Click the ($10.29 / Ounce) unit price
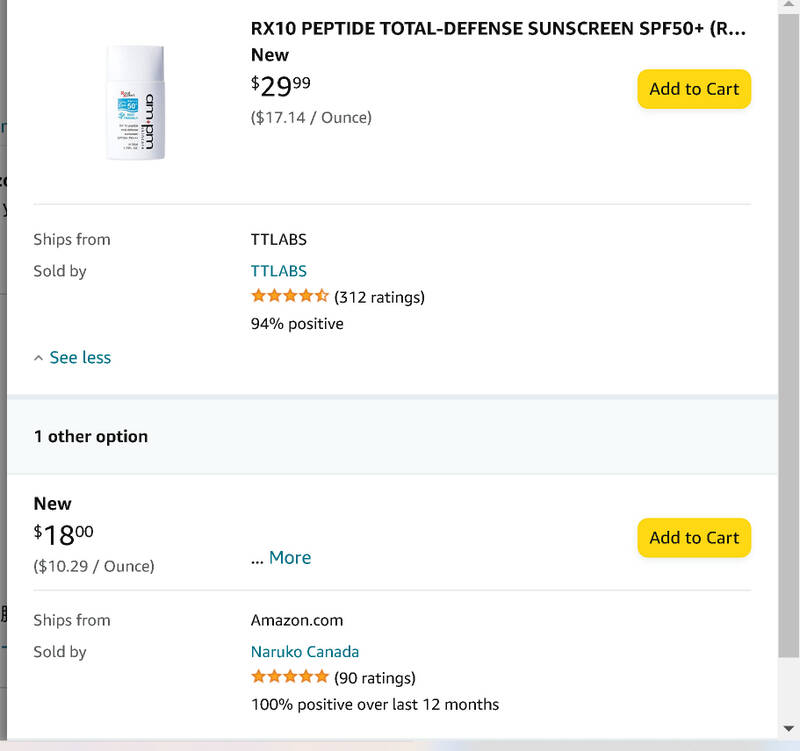 pos(94,566)
